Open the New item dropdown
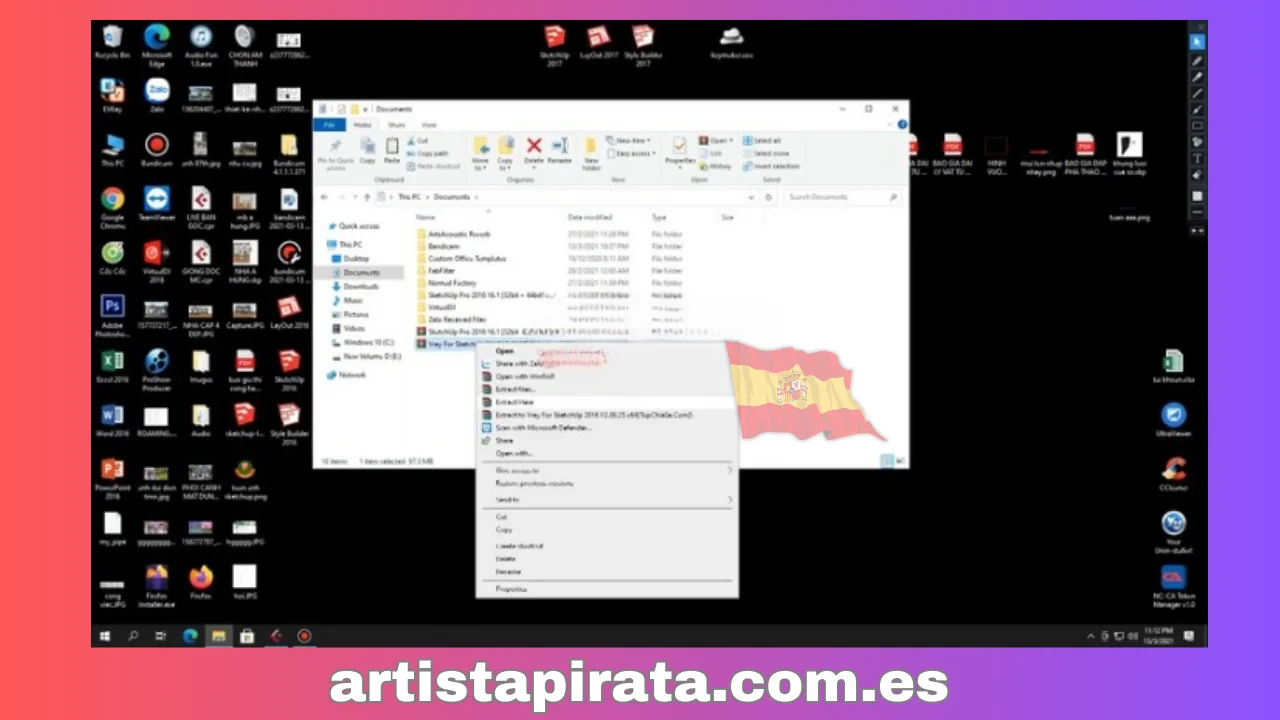The width and height of the screenshot is (1280, 720). (x=628, y=141)
